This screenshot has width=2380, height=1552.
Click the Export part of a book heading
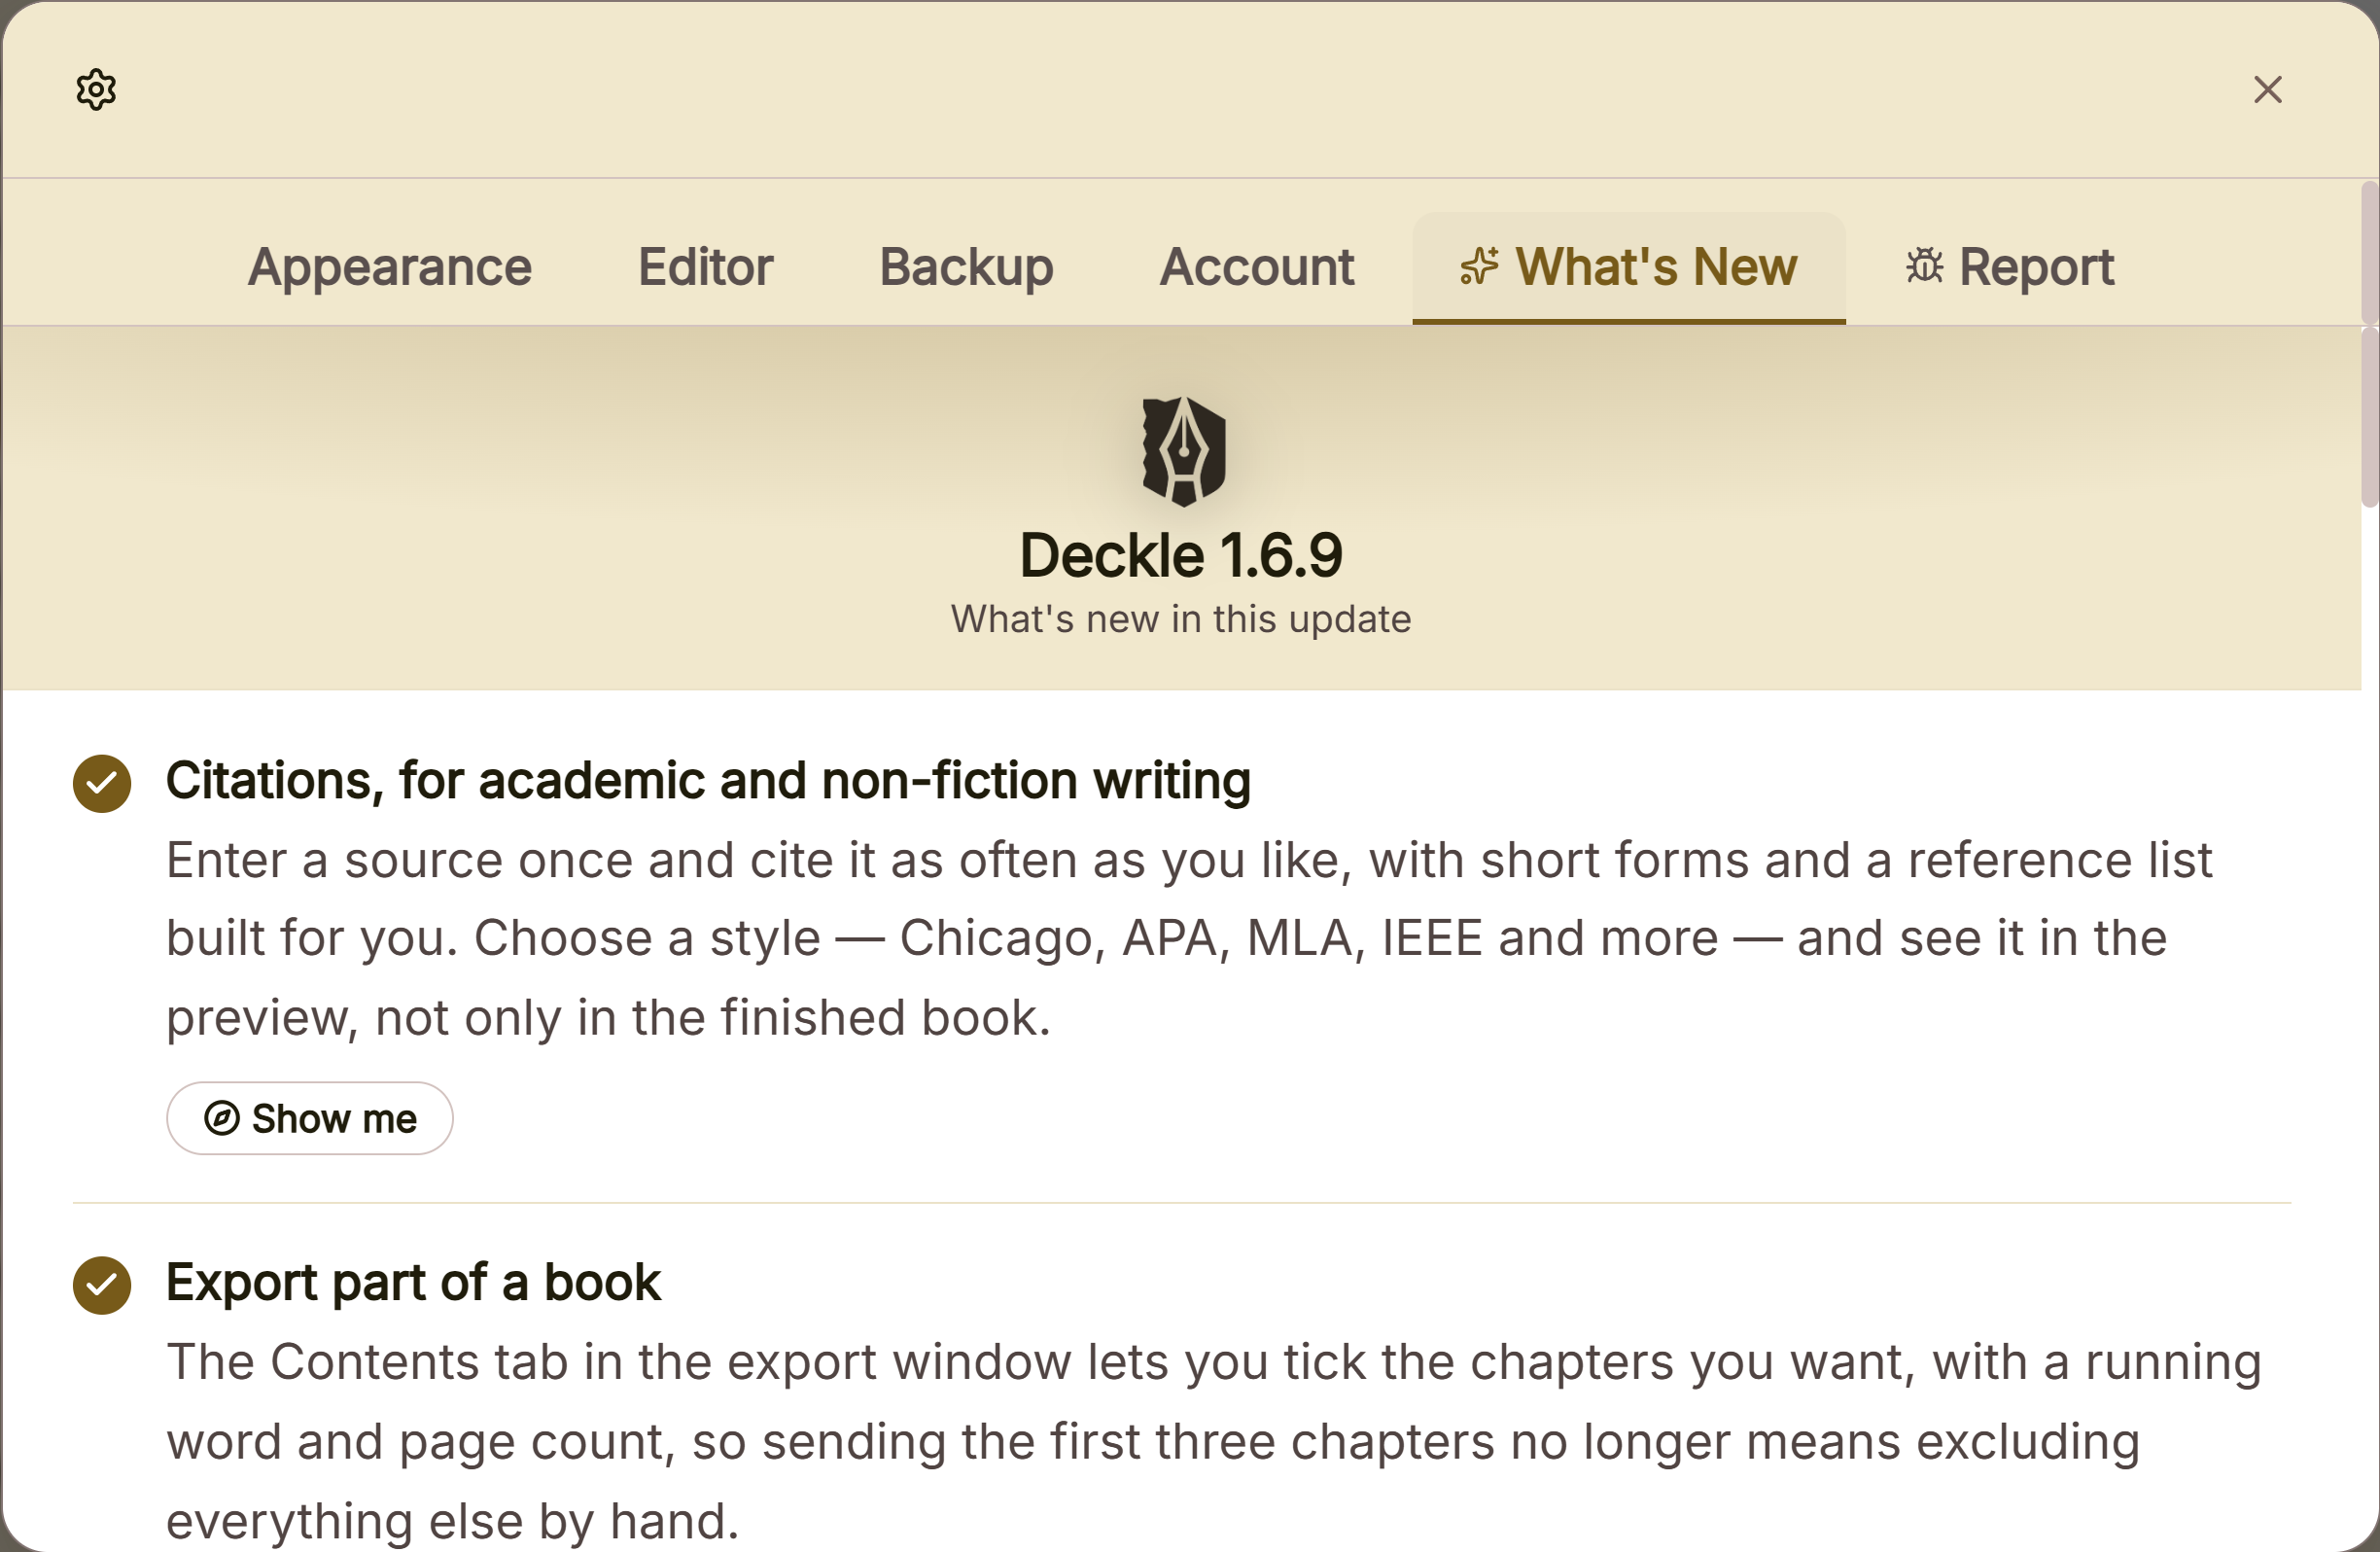click(413, 1283)
